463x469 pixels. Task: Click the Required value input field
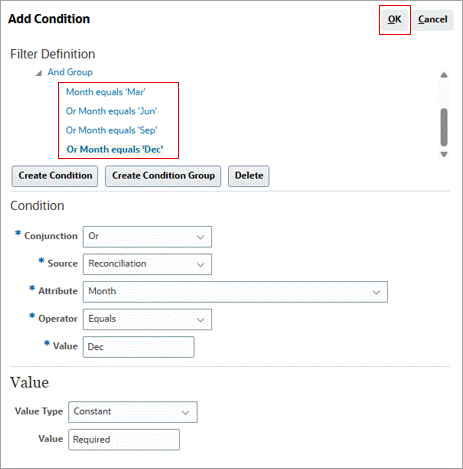tap(124, 440)
